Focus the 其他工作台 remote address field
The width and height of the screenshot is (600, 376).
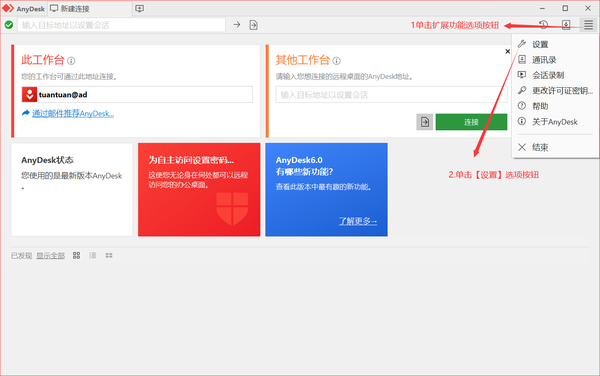(x=391, y=95)
